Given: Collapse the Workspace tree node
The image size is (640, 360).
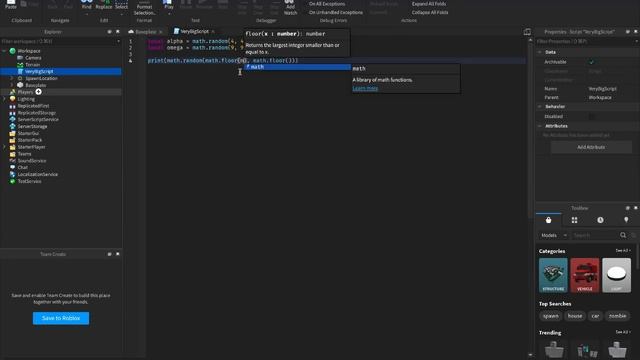Looking at the screenshot, I should [4, 51].
